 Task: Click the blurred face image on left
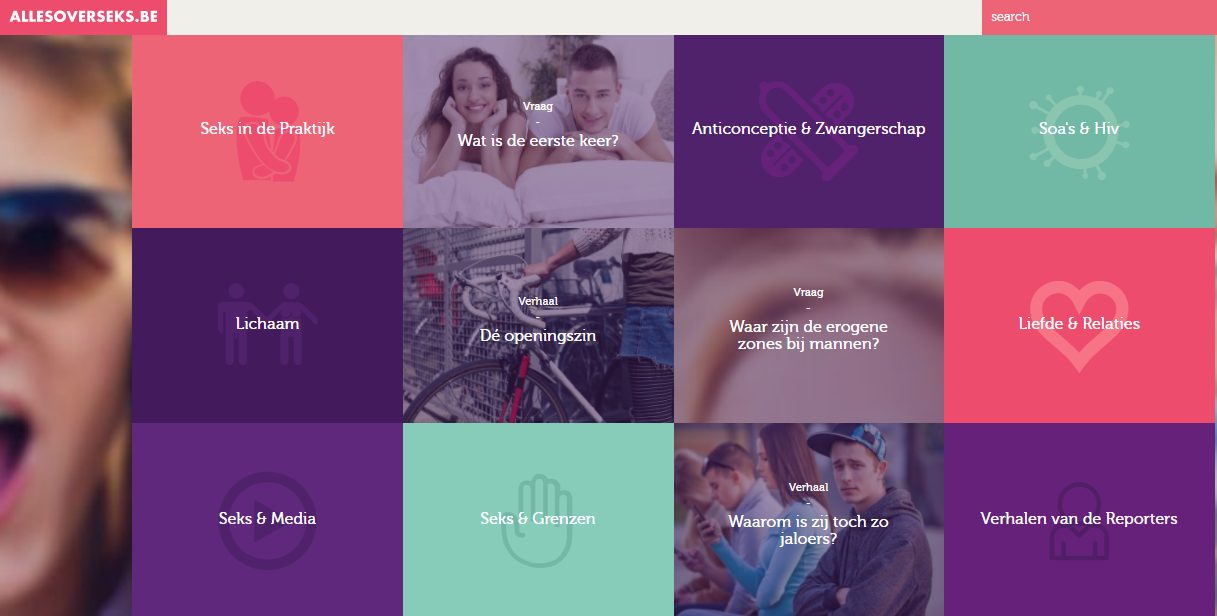click(66, 325)
